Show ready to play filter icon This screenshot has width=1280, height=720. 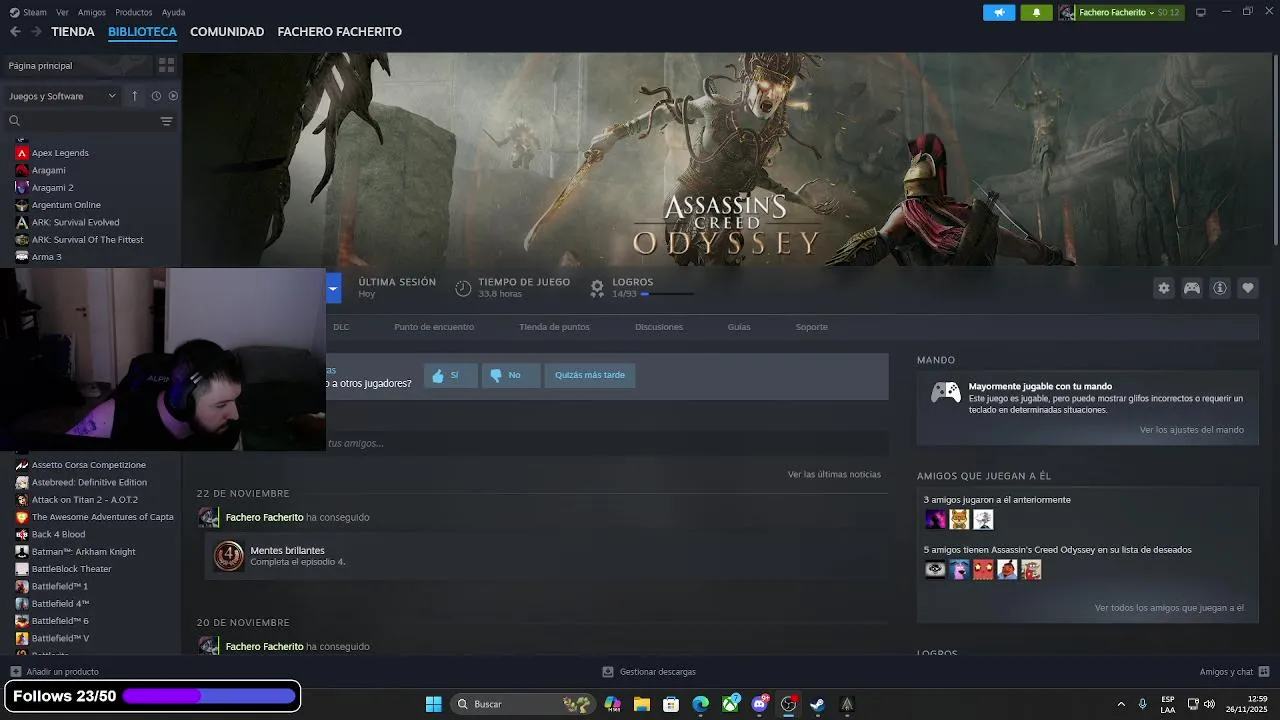(173, 96)
